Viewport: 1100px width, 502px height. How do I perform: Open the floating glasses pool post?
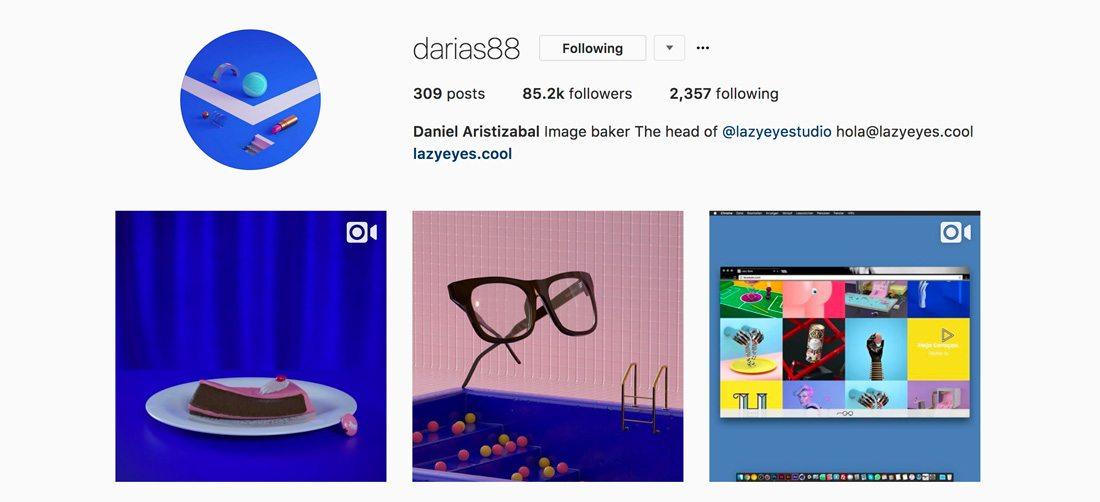click(547, 346)
